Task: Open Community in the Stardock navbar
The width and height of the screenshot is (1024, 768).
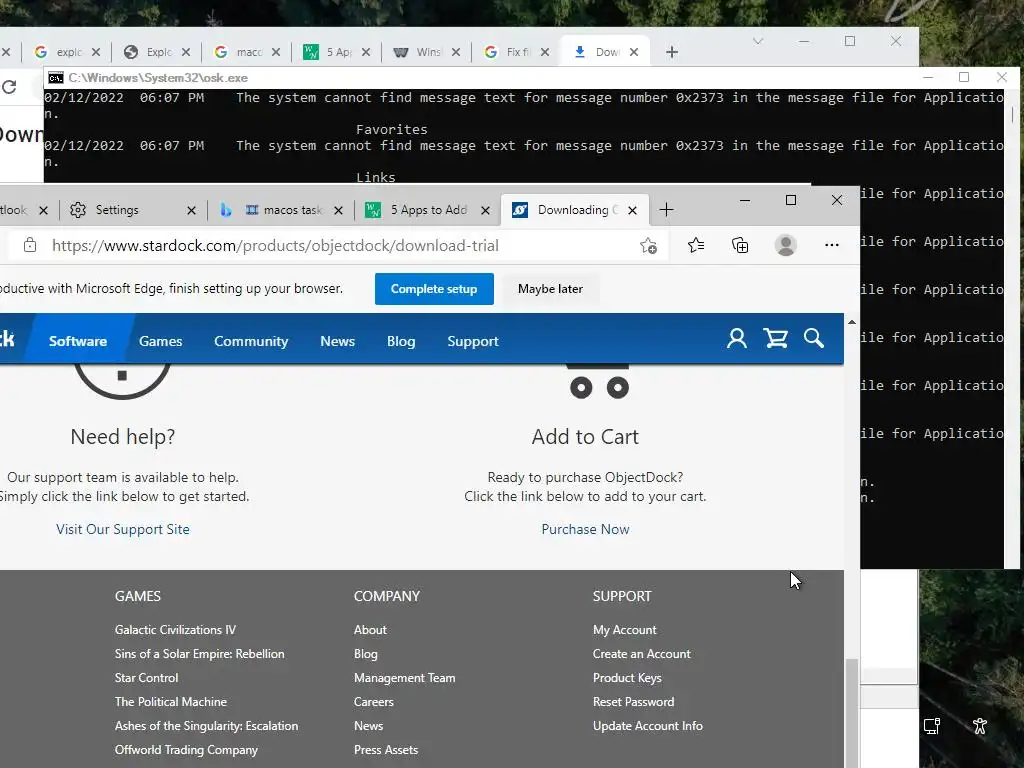Action: tap(251, 341)
